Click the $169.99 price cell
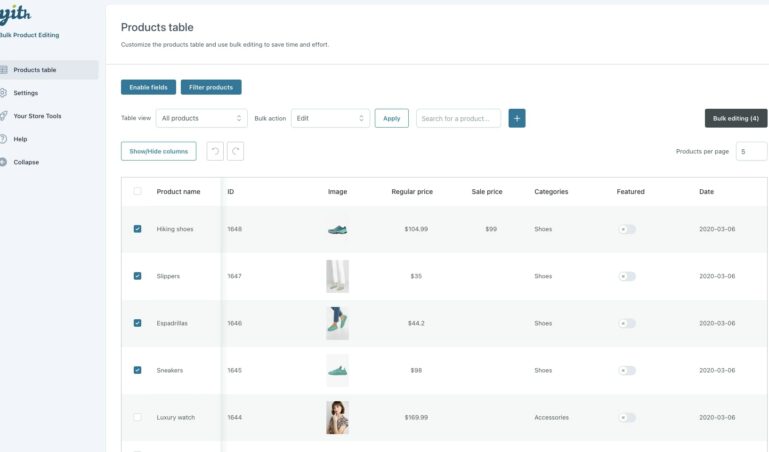 click(416, 417)
